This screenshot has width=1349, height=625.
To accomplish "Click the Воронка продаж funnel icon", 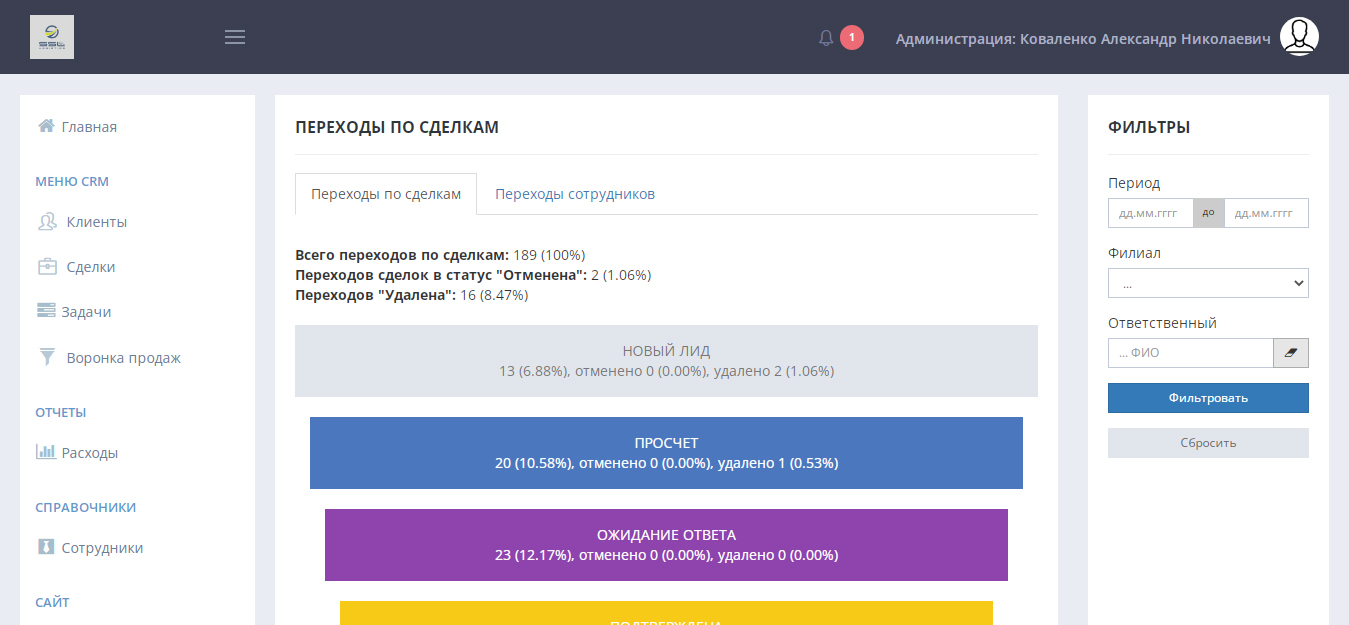I will click(46, 357).
